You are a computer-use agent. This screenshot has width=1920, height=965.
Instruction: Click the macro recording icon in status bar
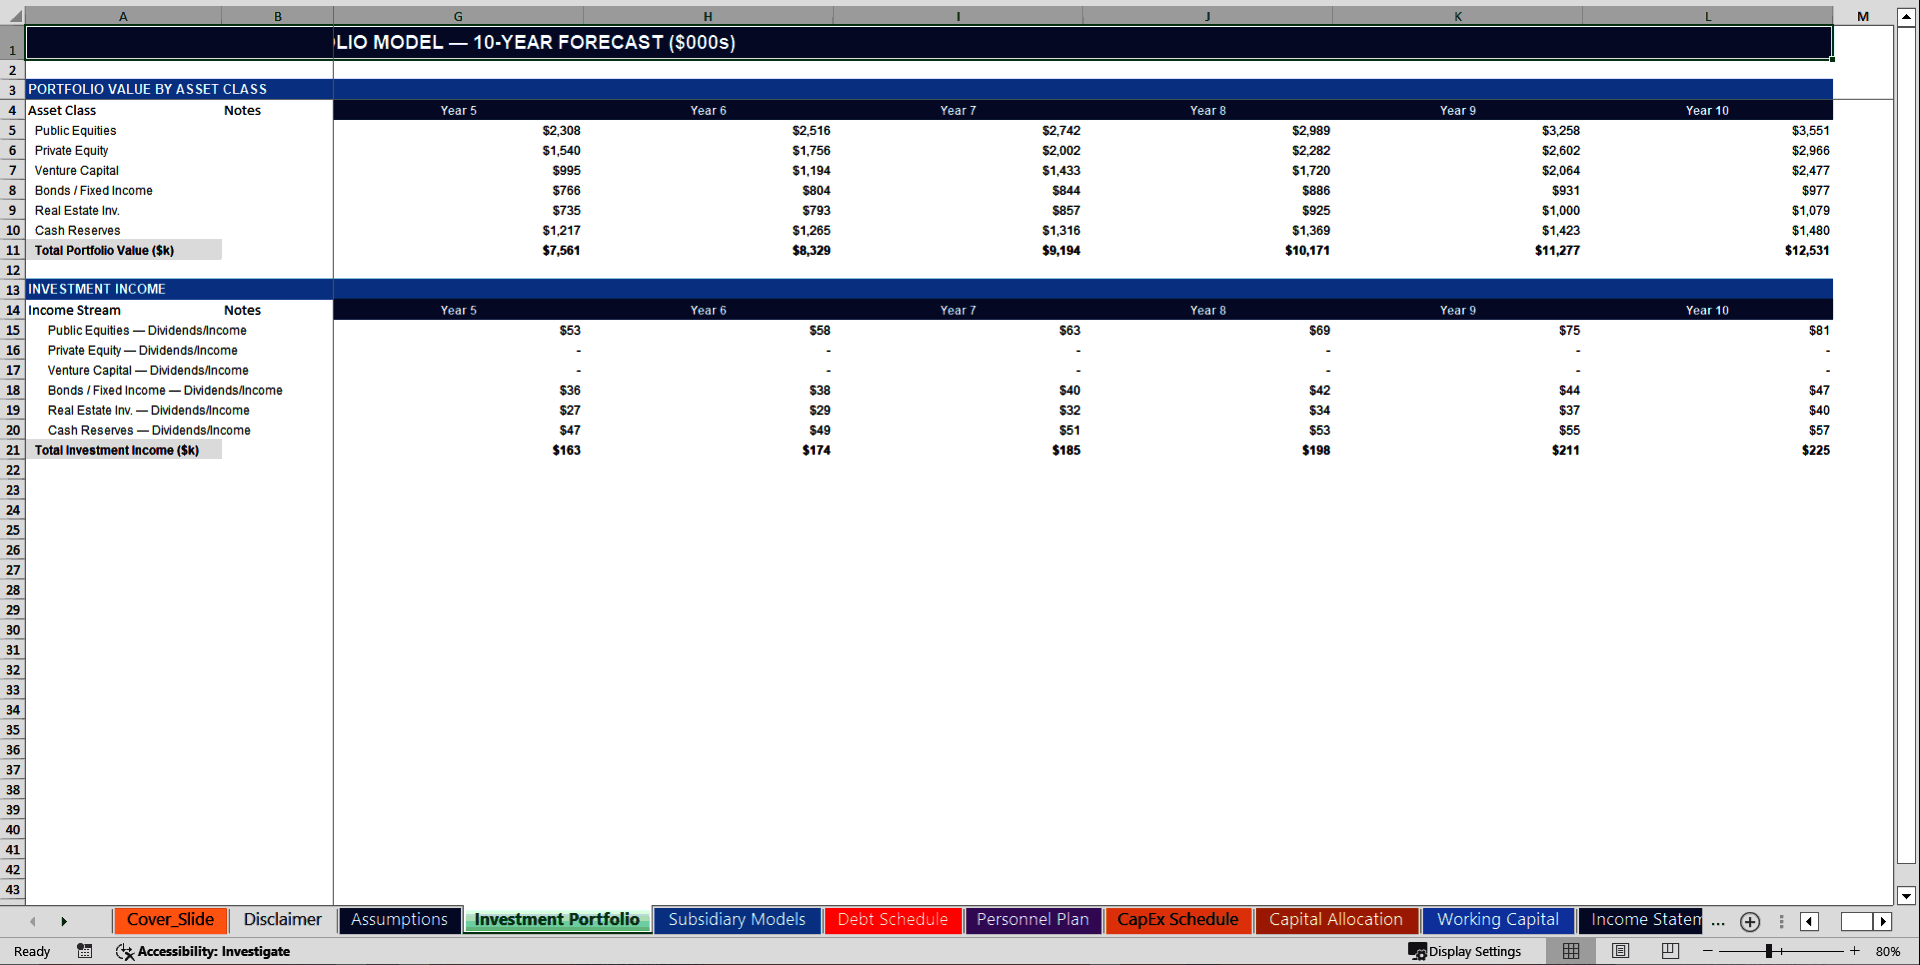(x=84, y=951)
